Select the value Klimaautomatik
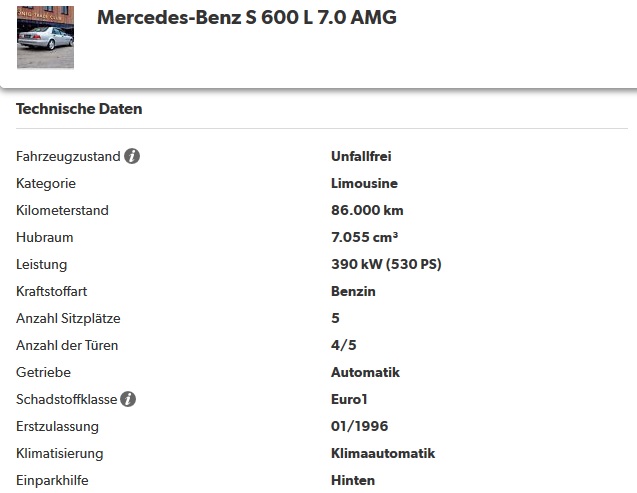The image size is (637, 493). tap(383, 453)
